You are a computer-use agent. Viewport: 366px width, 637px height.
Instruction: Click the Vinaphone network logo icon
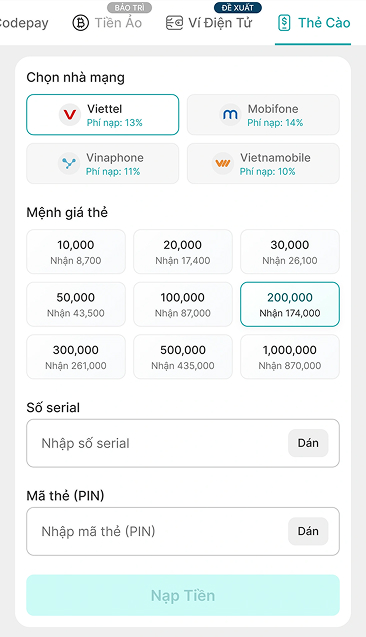(x=69, y=164)
